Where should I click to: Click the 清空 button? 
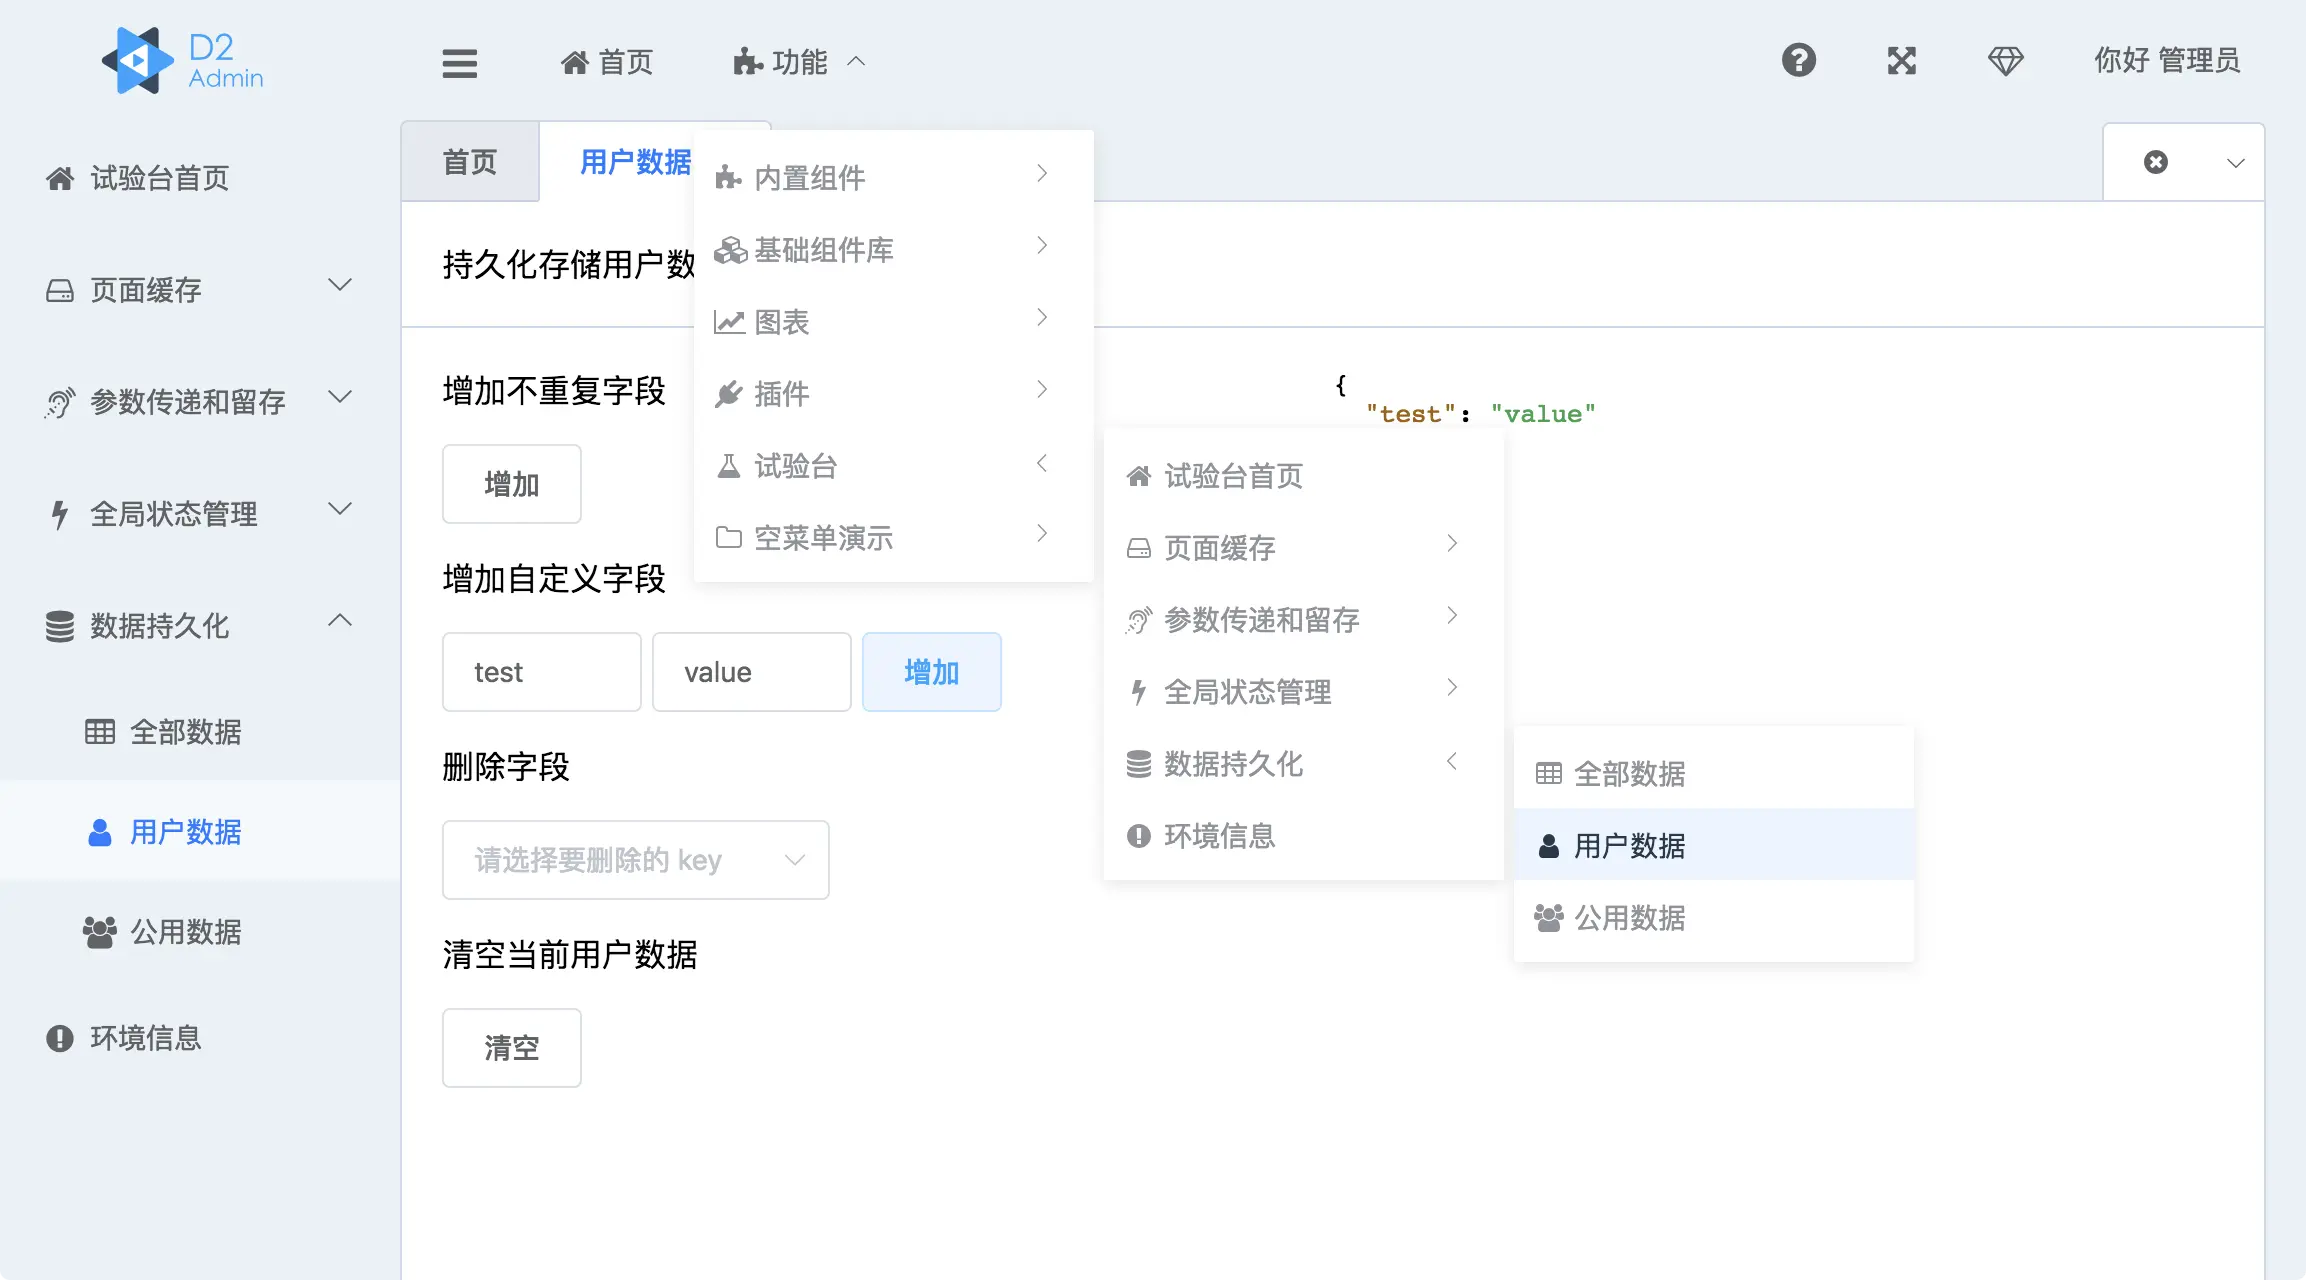click(511, 1047)
